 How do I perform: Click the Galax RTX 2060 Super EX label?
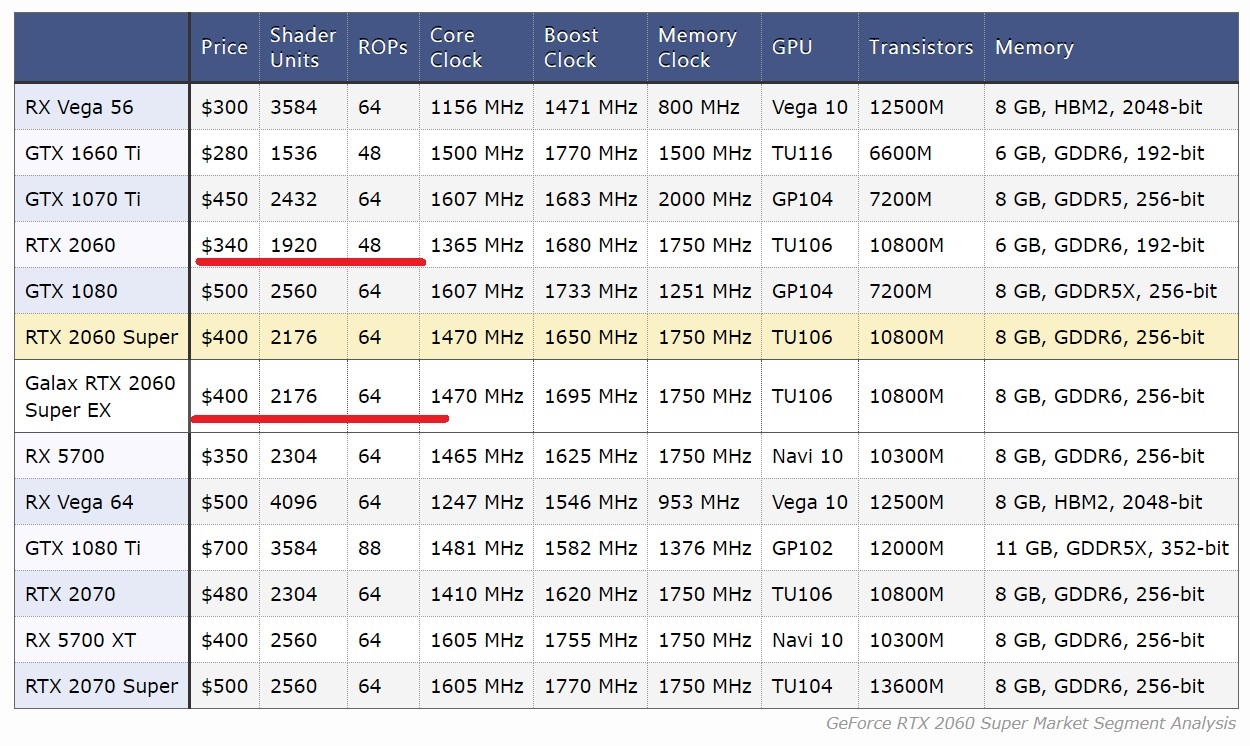pyautogui.click(x=100, y=396)
